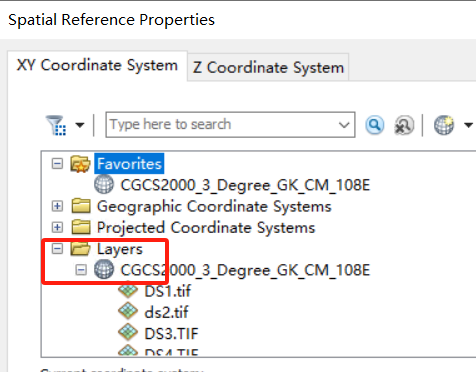
Task: Click the Spatial Reference Properties title text
Action: coord(111,20)
